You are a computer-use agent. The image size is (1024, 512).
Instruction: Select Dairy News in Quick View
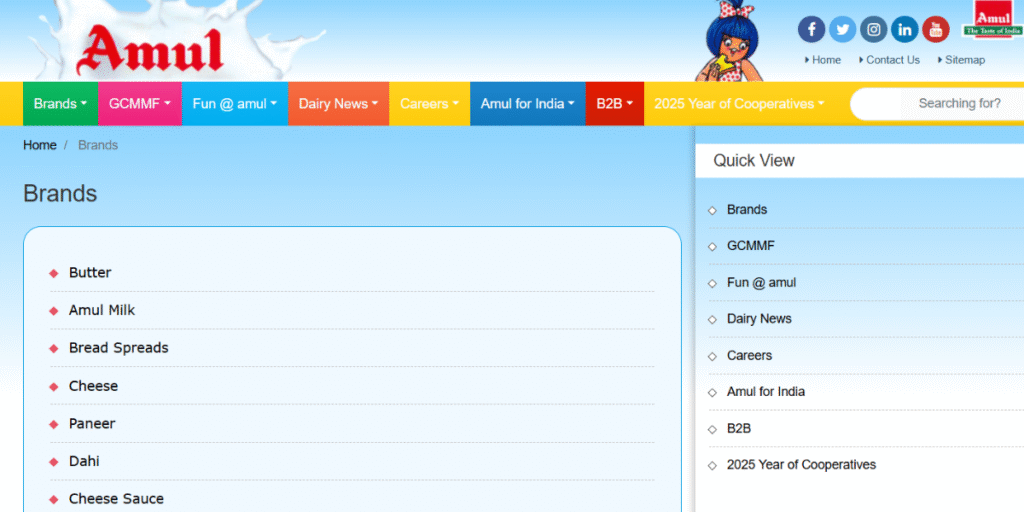click(759, 319)
